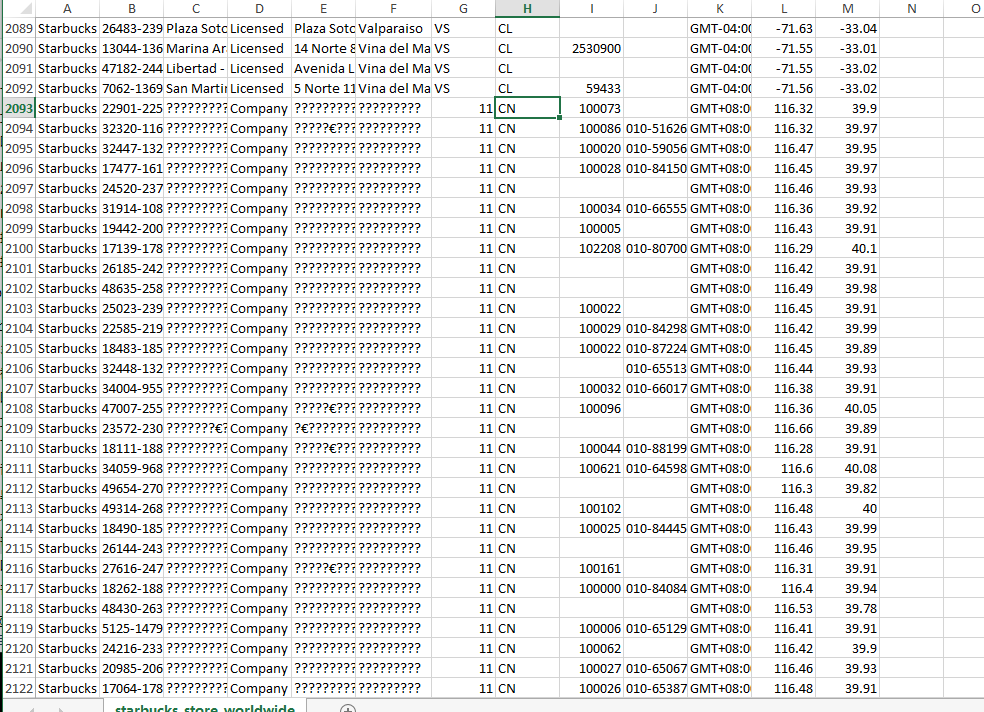Click cell '100020' in row 2095
Viewport: 984px width, 712px height.
point(591,148)
